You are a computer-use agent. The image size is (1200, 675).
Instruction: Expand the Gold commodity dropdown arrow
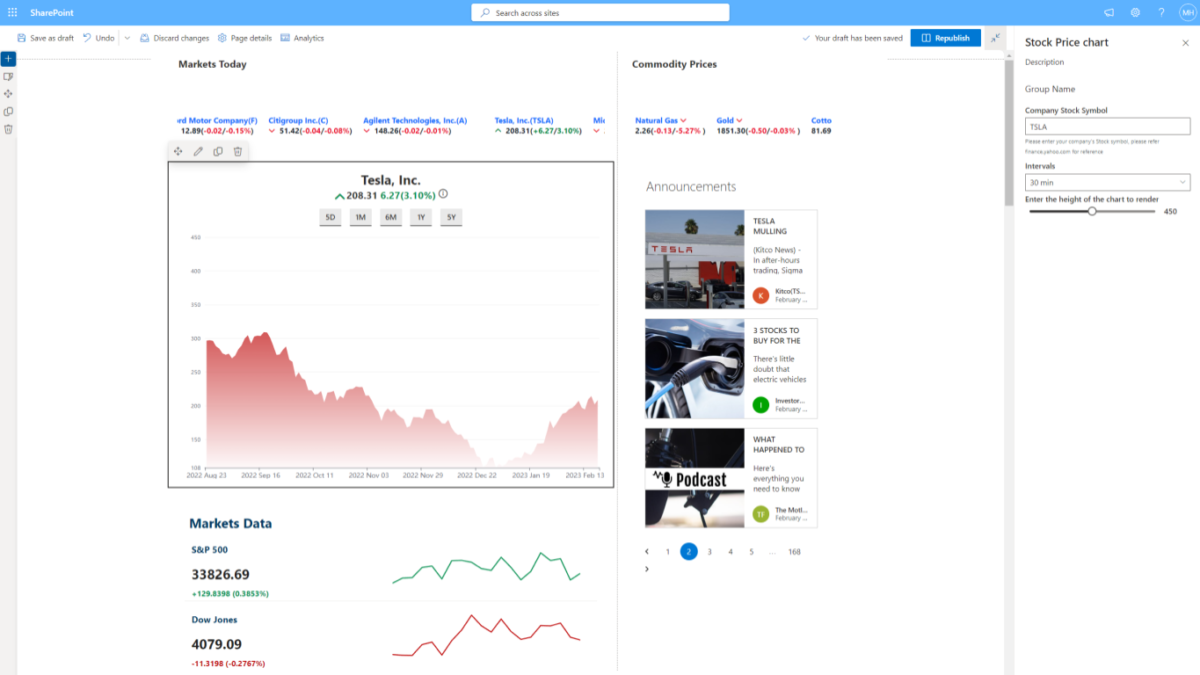(x=739, y=120)
